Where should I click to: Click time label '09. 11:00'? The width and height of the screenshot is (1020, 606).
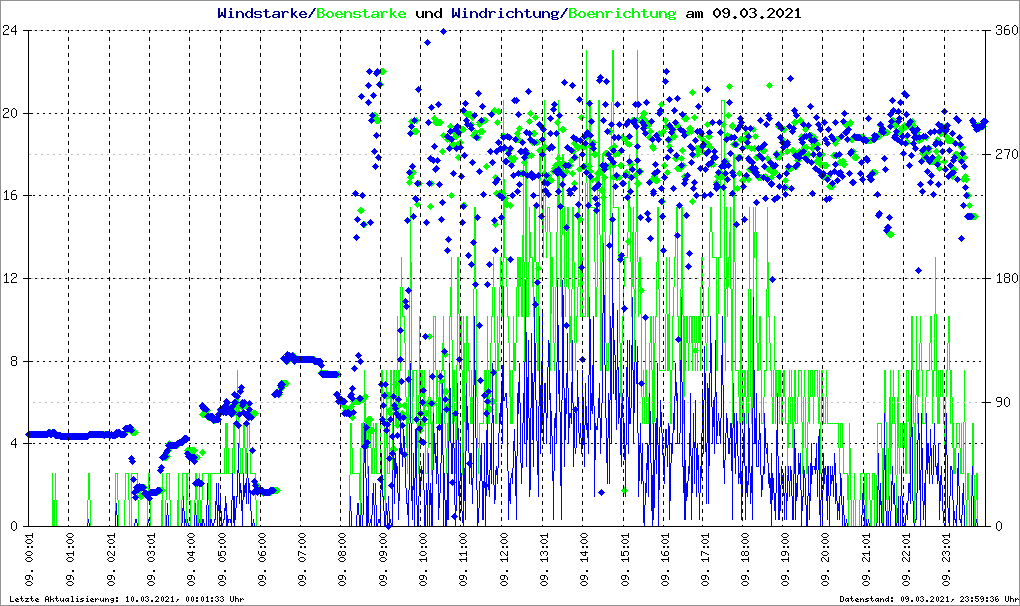(x=463, y=559)
